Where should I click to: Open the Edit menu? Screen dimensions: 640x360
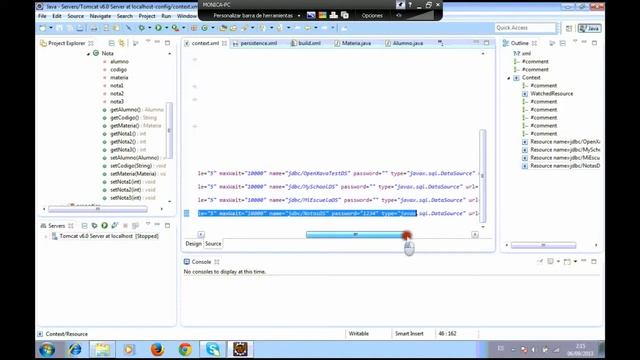pos(57,16)
